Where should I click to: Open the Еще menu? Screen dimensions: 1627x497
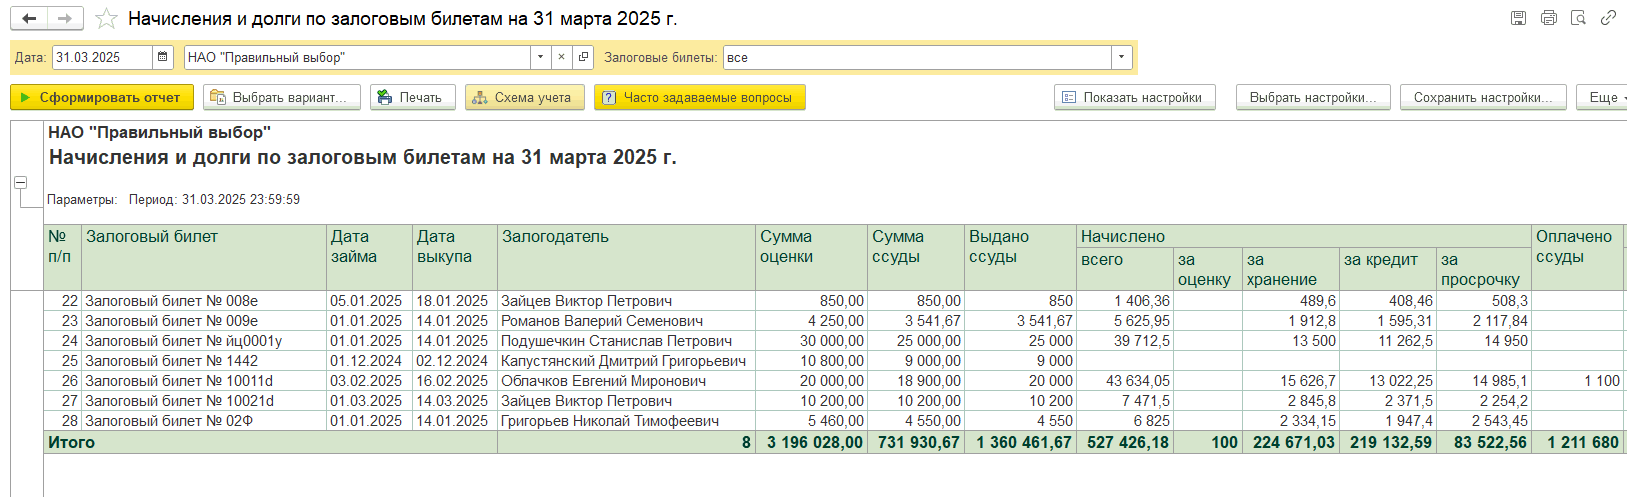click(x=1603, y=97)
